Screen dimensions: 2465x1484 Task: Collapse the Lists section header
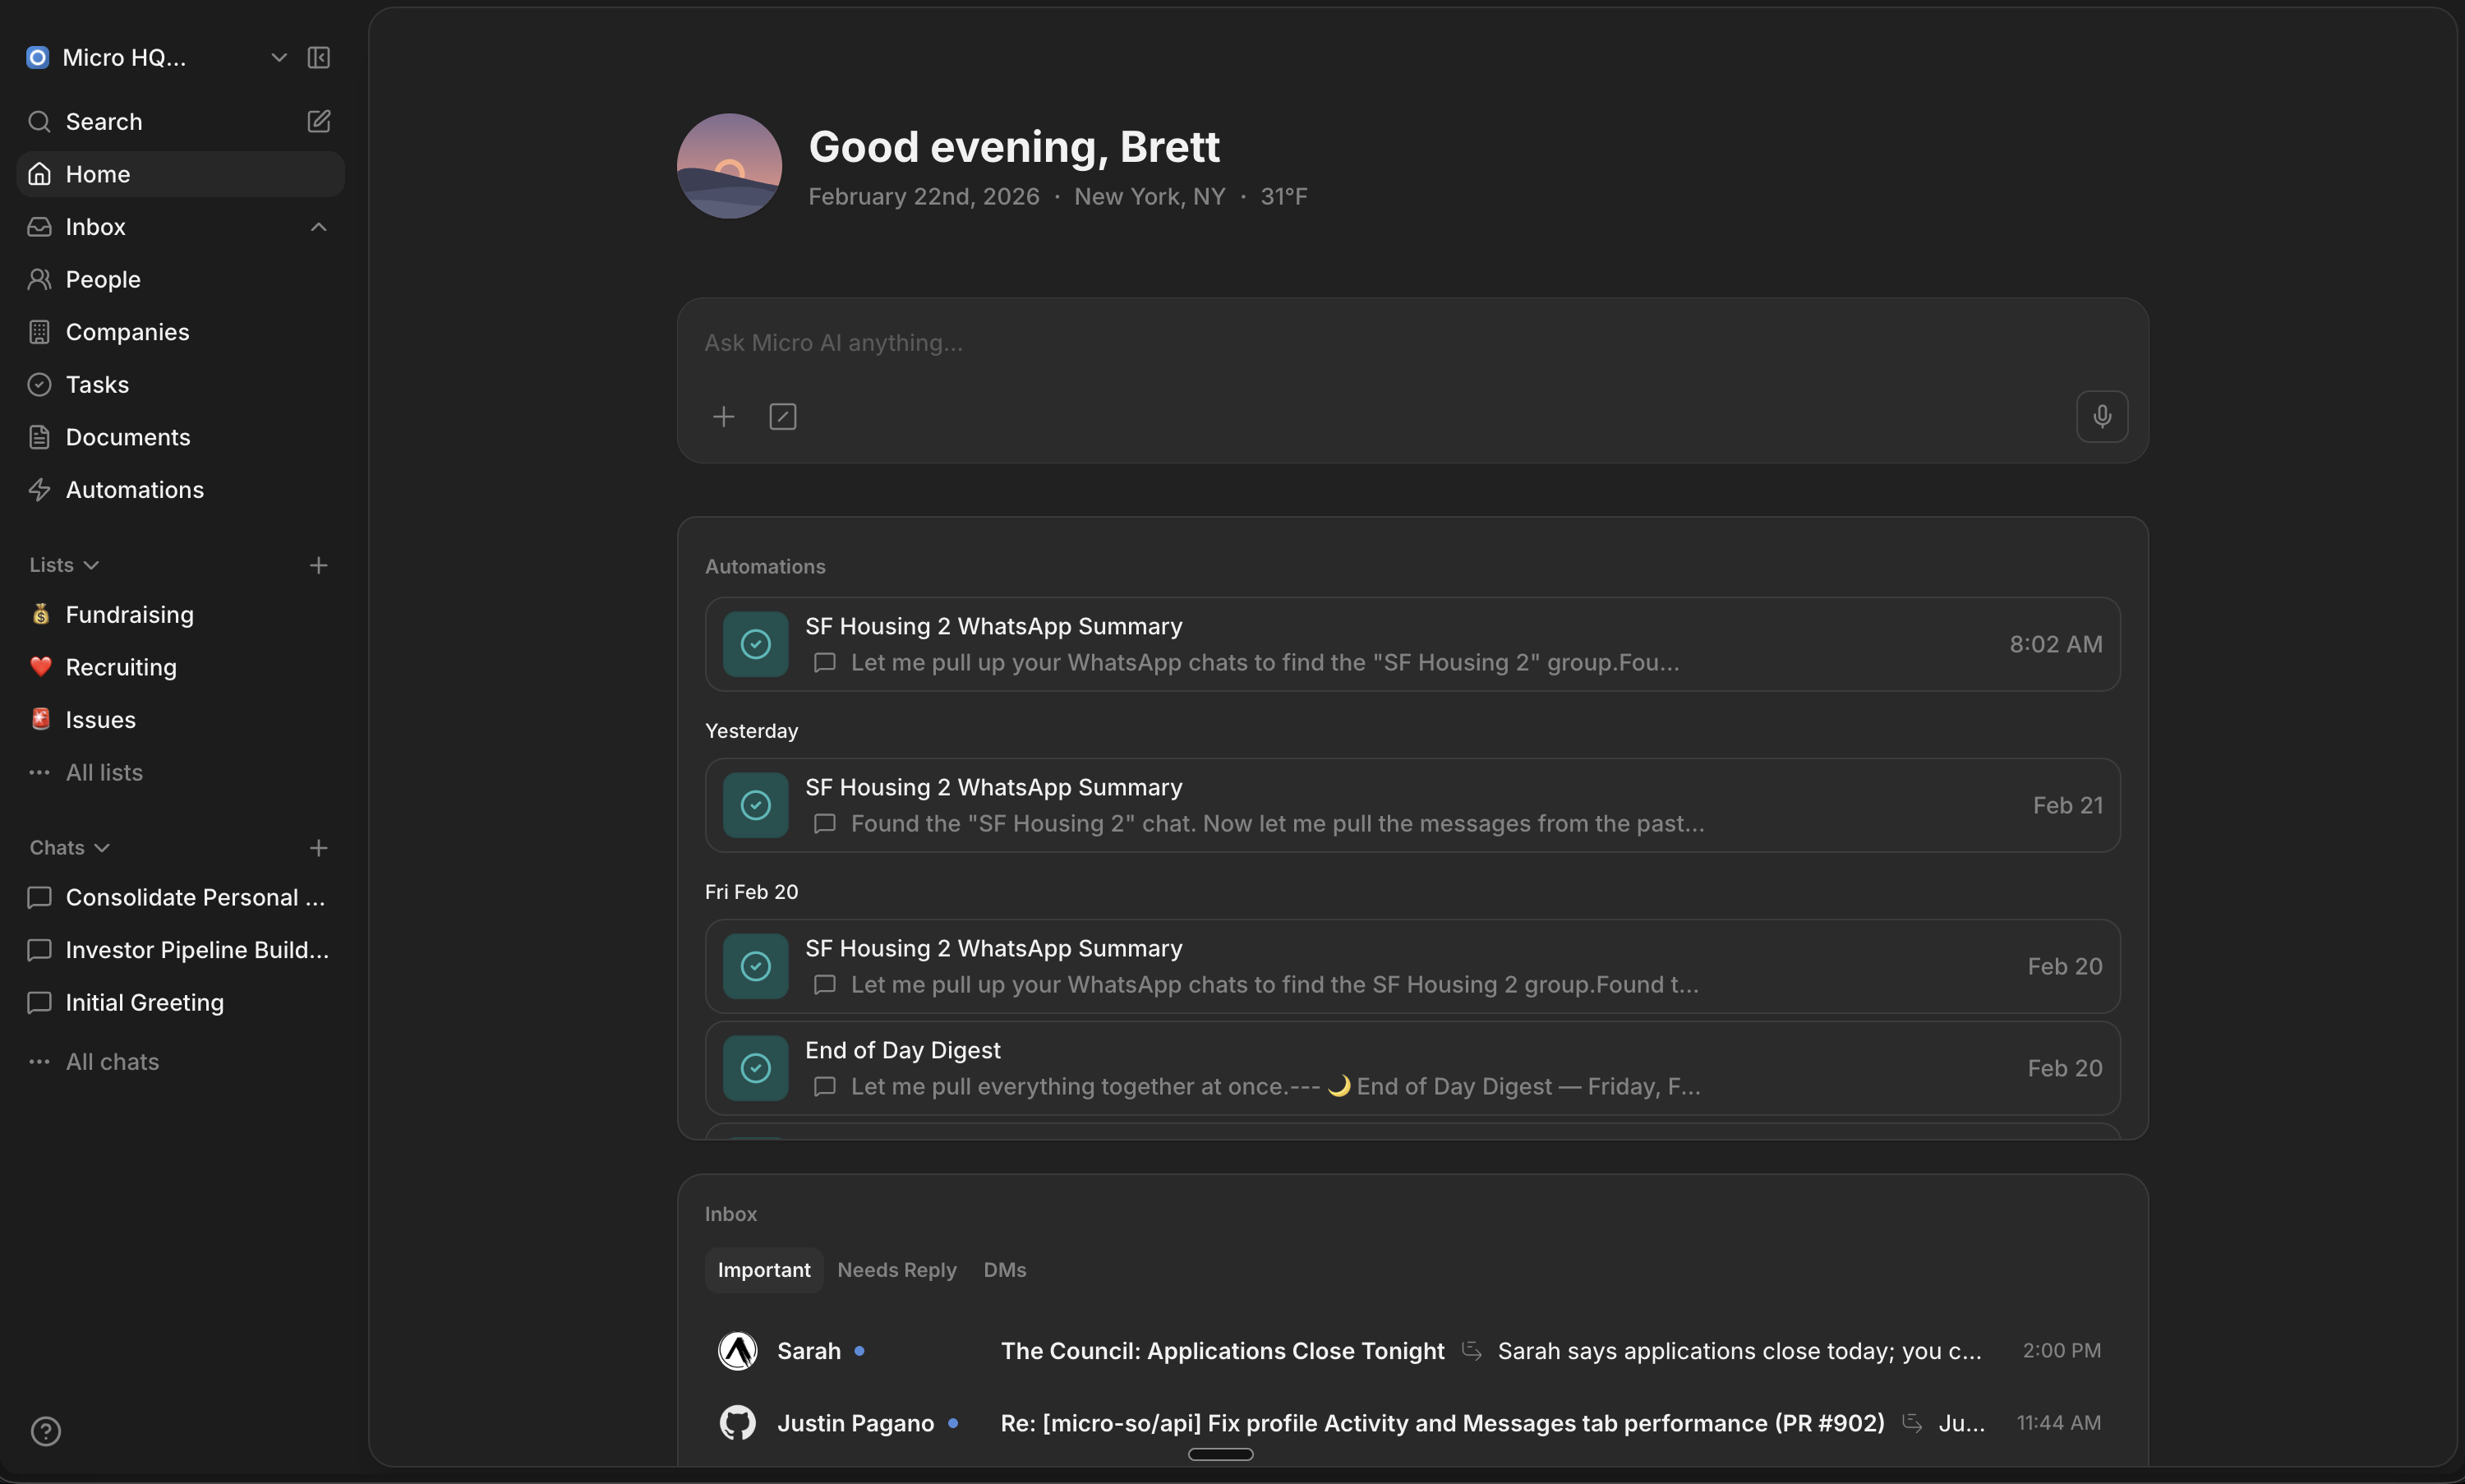click(x=64, y=566)
